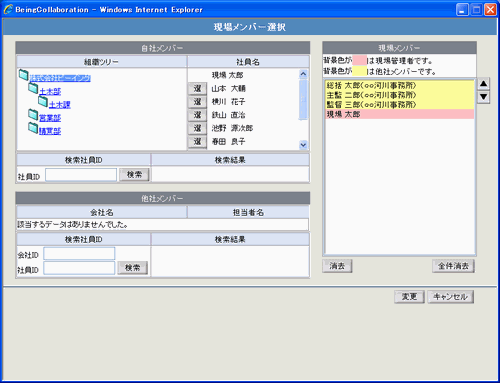Select 総括 太郎 in site member list

pos(399,86)
